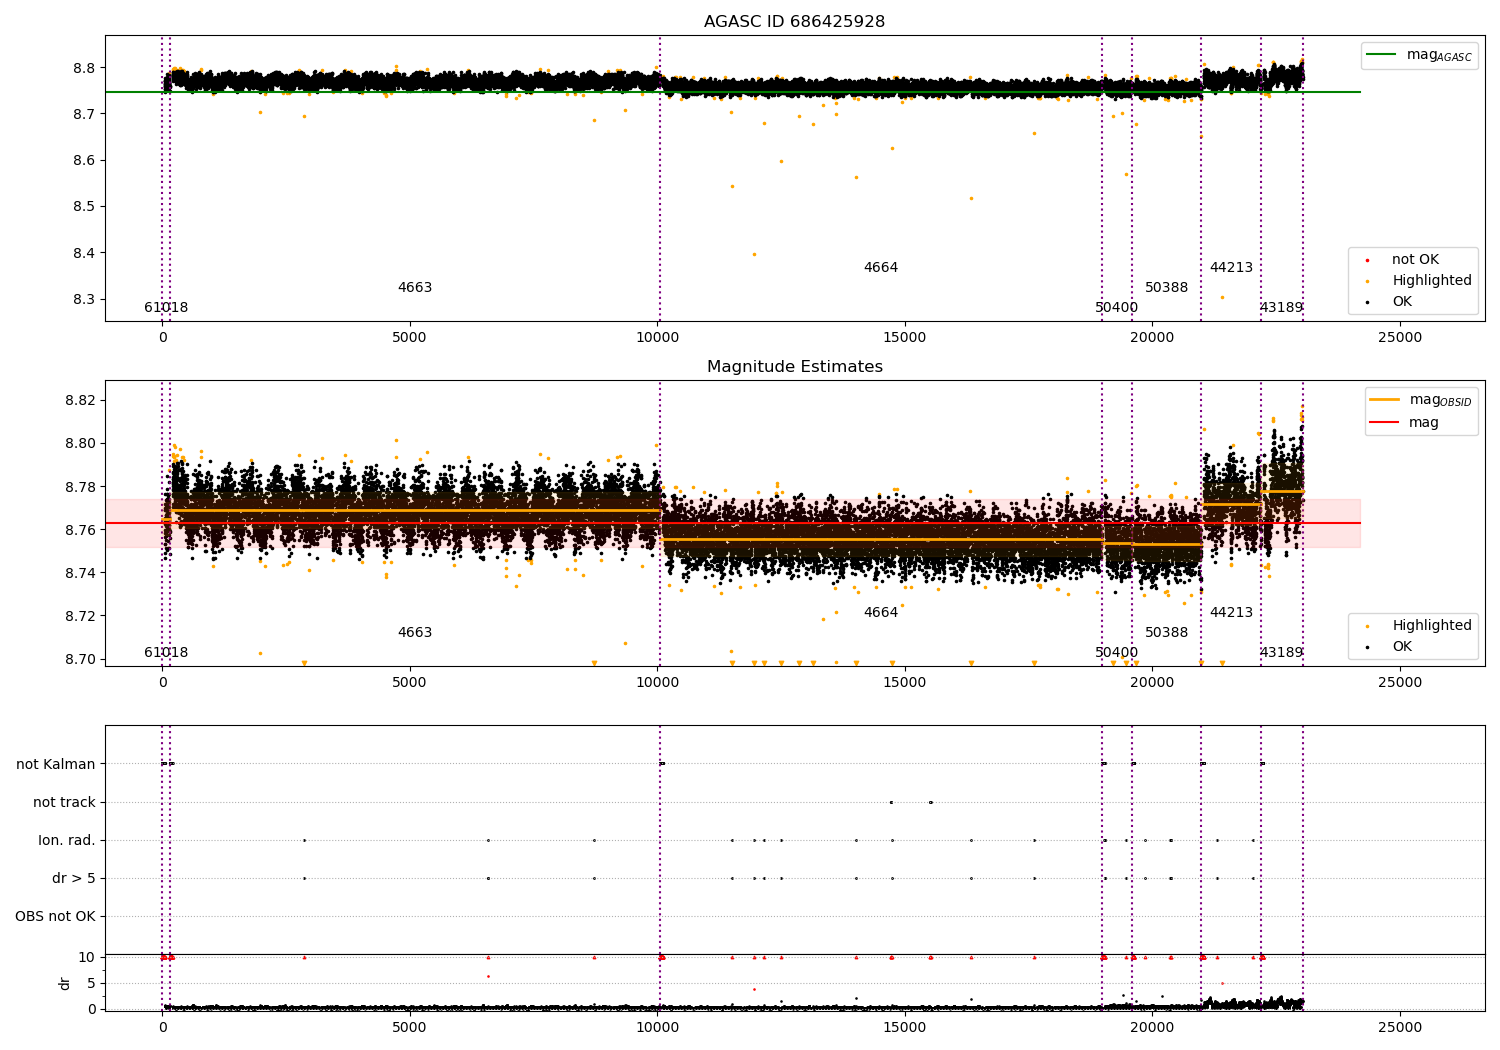Click obsid label 43189 in the top plot
The image size is (1500, 1050).
pos(1281,308)
